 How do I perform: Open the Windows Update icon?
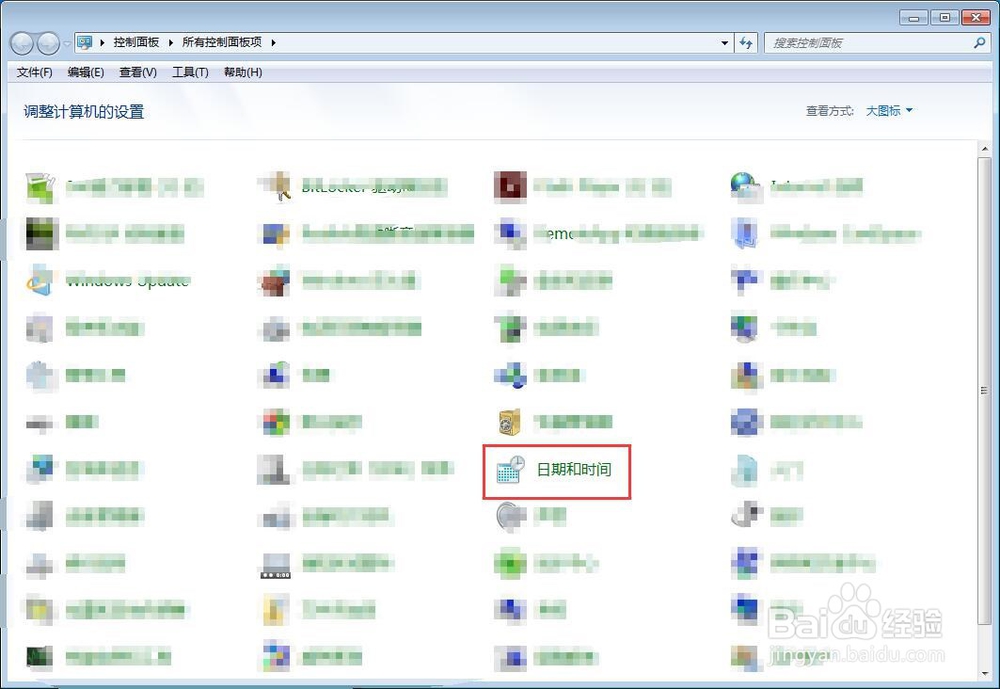pos(40,281)
